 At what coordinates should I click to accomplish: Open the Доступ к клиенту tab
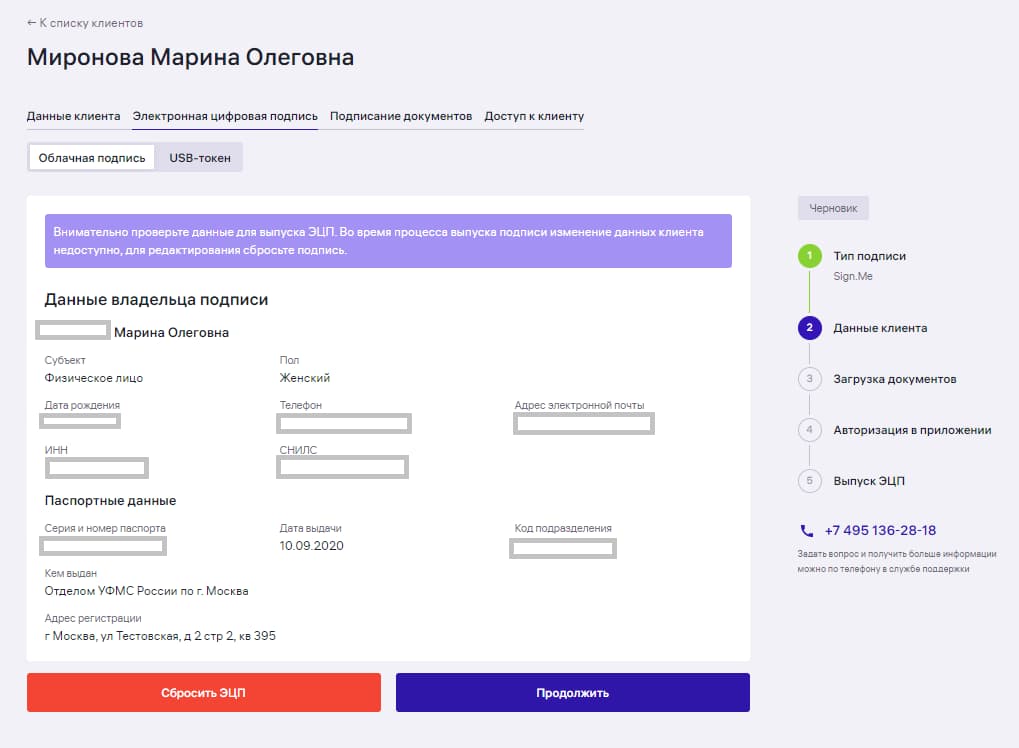(x=534, y=116)
